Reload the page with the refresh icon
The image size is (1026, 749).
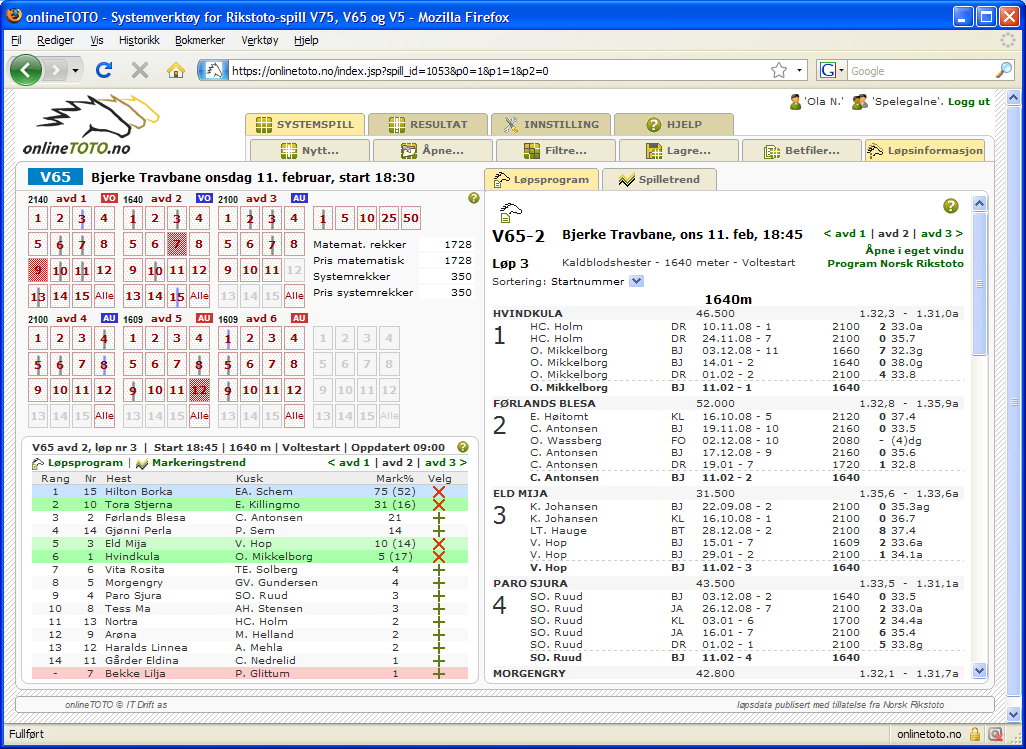click(x=104, y=70)
